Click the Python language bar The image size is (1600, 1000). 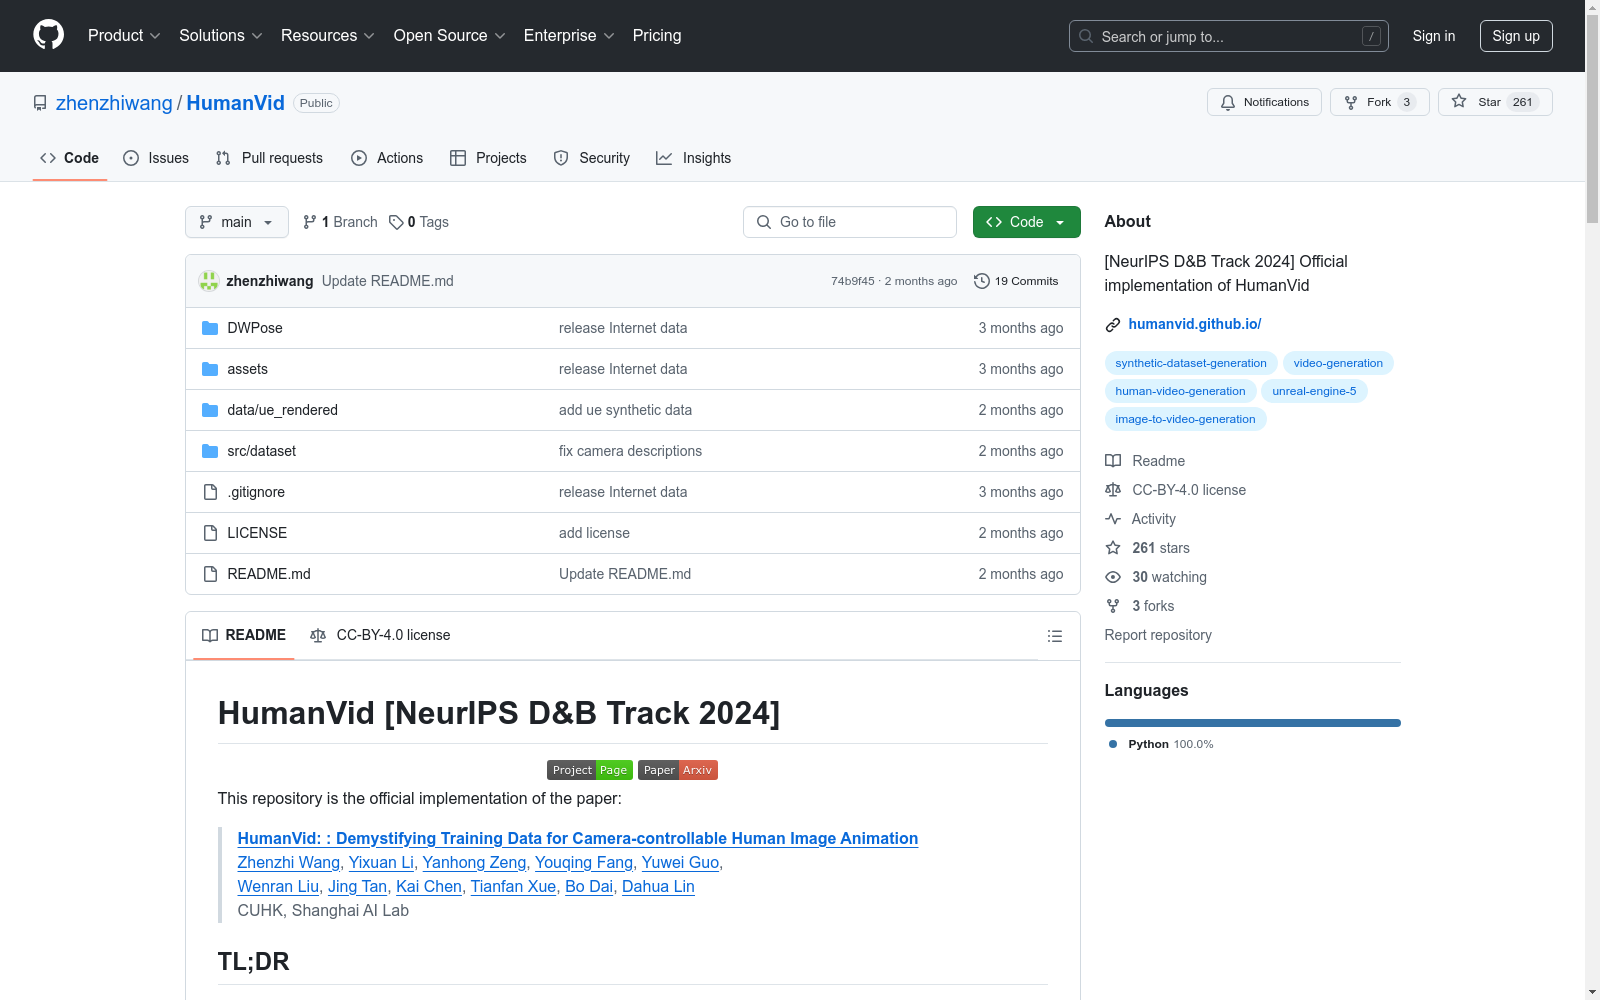1252,723
